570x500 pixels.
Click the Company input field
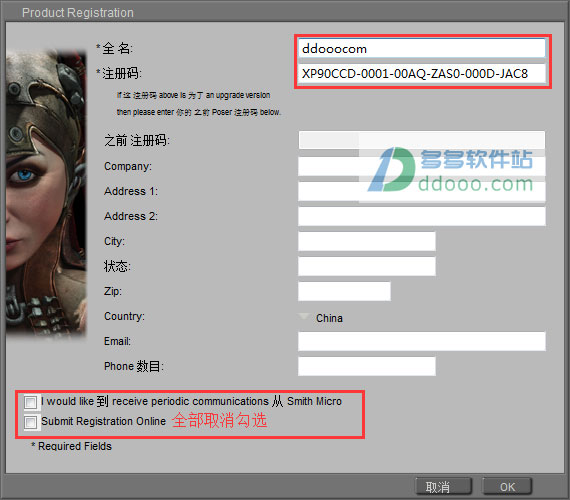(422, 166)
